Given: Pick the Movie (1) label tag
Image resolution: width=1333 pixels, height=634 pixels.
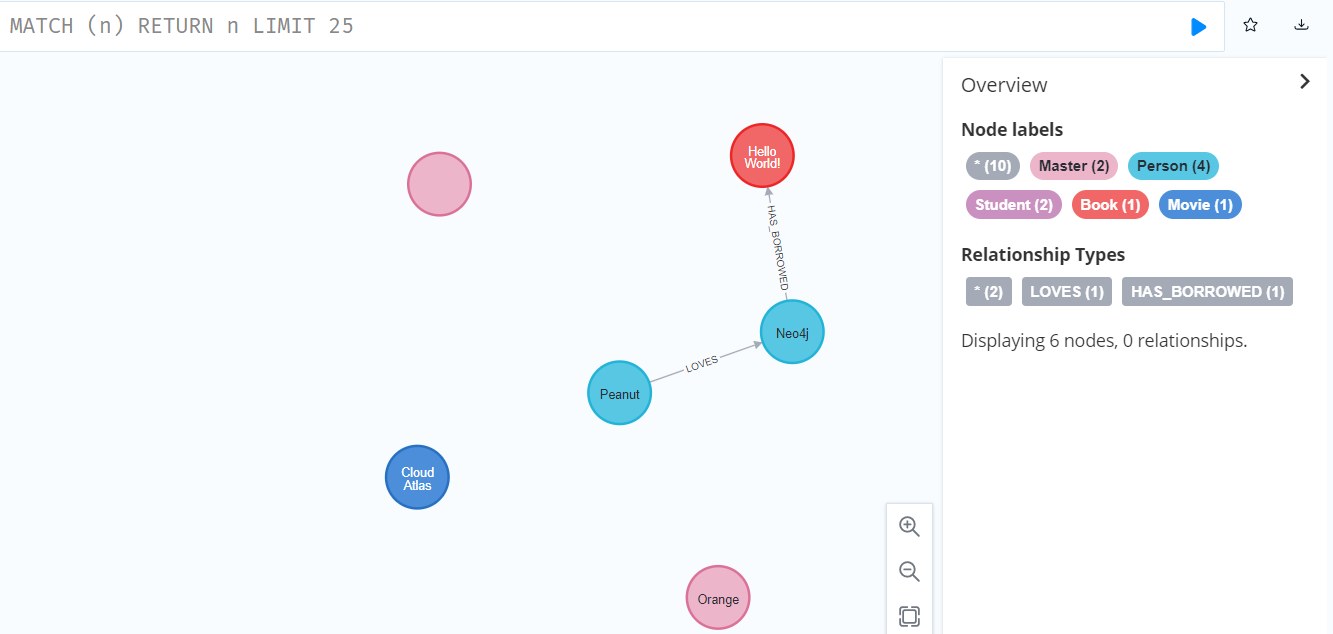Looking at the screenshot, I should point(1199,205).
